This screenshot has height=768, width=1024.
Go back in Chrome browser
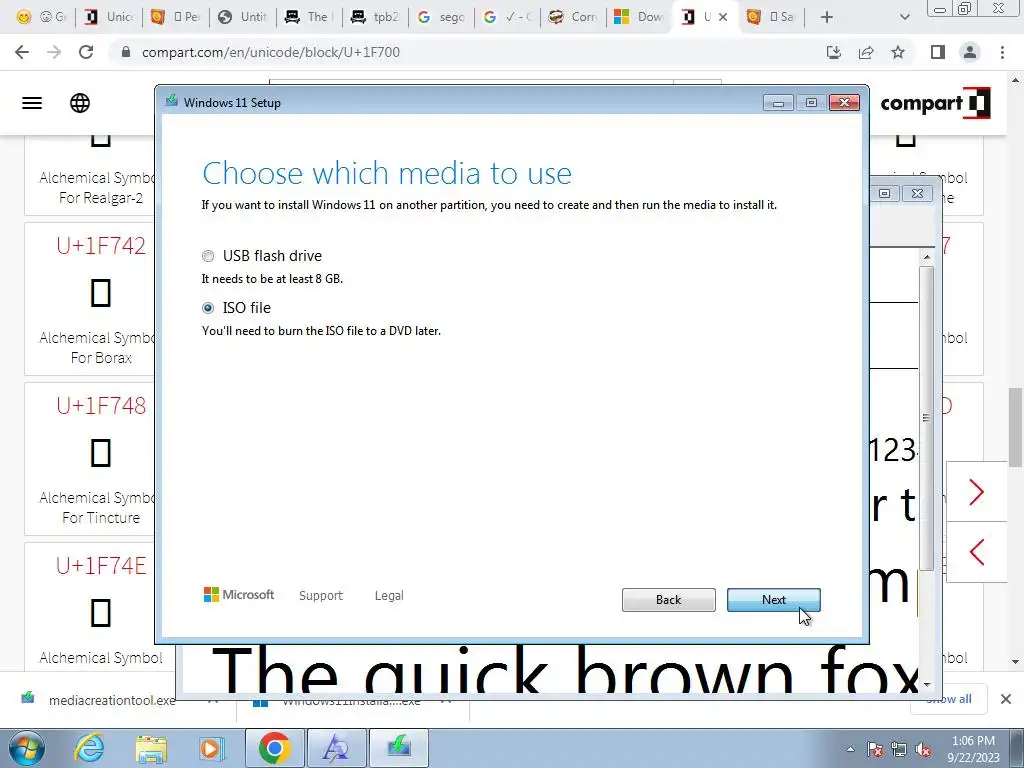22,52
